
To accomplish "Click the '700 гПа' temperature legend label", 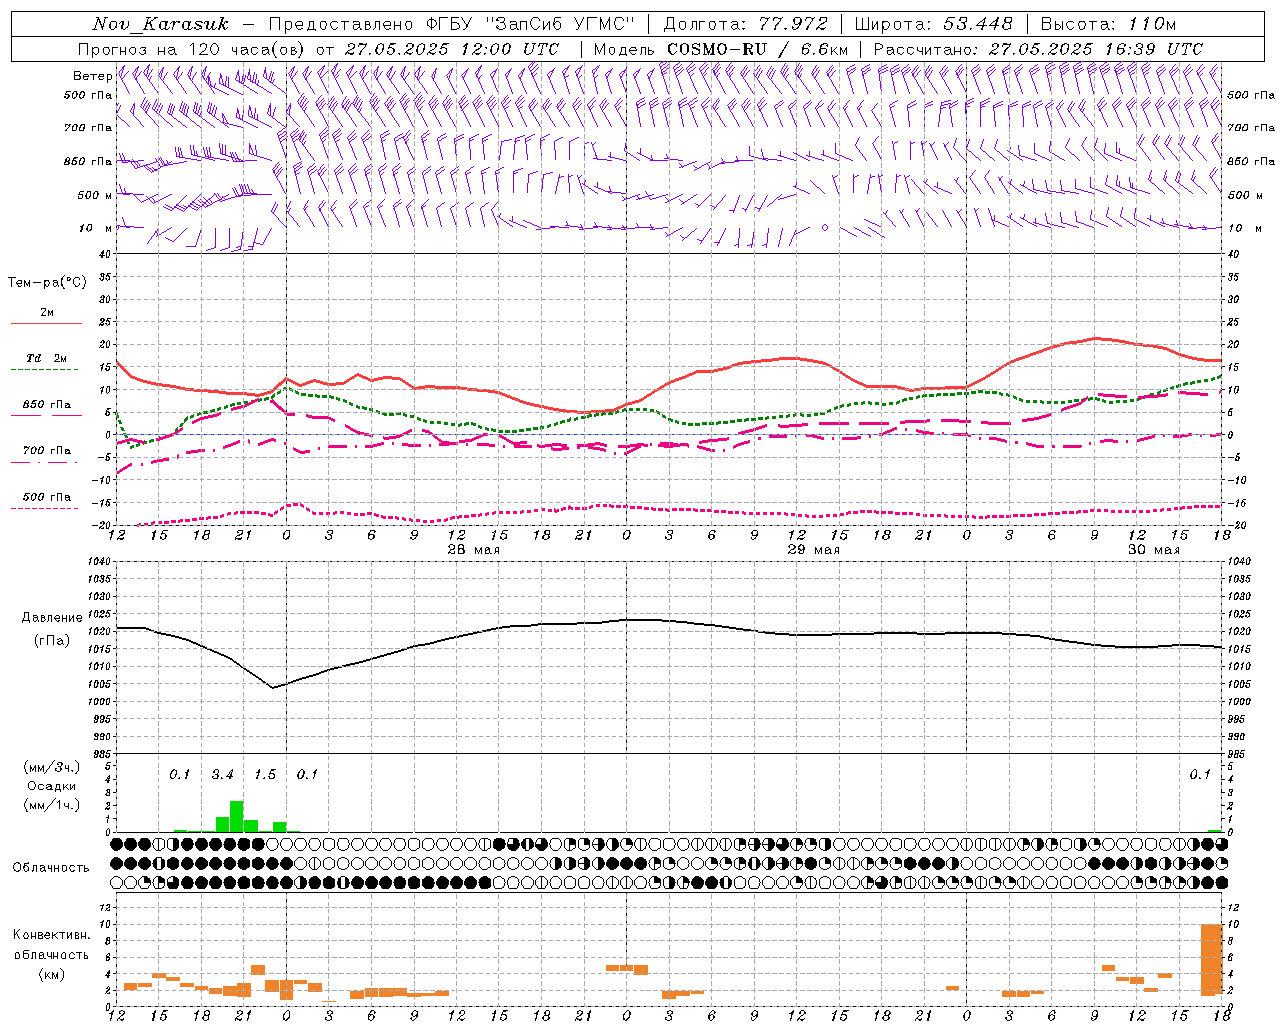I will (47, 450).
